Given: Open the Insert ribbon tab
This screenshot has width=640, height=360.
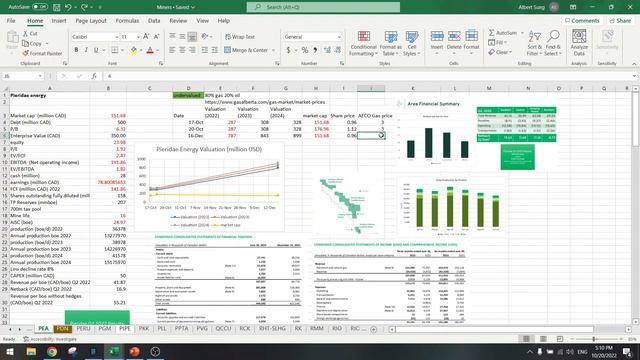Looking at the screenshot, I should tap(59, 20).
